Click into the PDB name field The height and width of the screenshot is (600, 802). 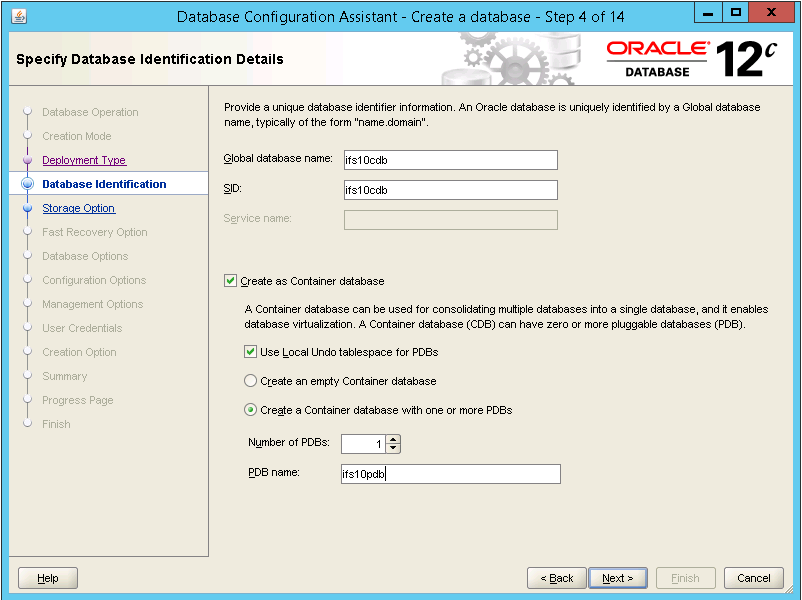[450, 474]
